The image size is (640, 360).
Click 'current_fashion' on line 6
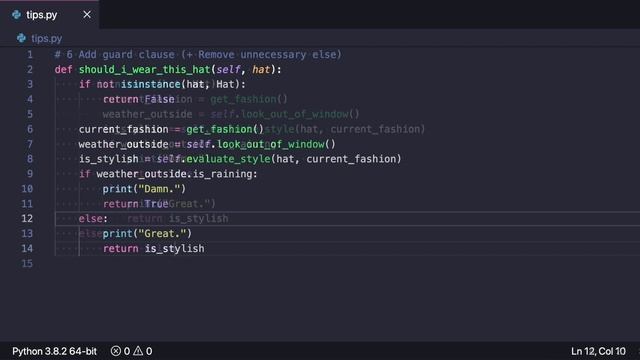point(123,129)
